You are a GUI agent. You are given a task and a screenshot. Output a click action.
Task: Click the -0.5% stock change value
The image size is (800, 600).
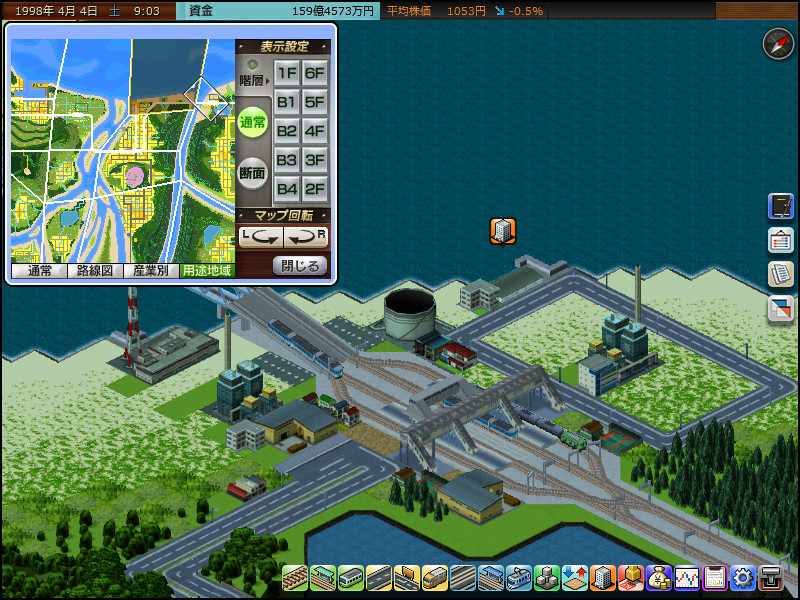[526, 11]
